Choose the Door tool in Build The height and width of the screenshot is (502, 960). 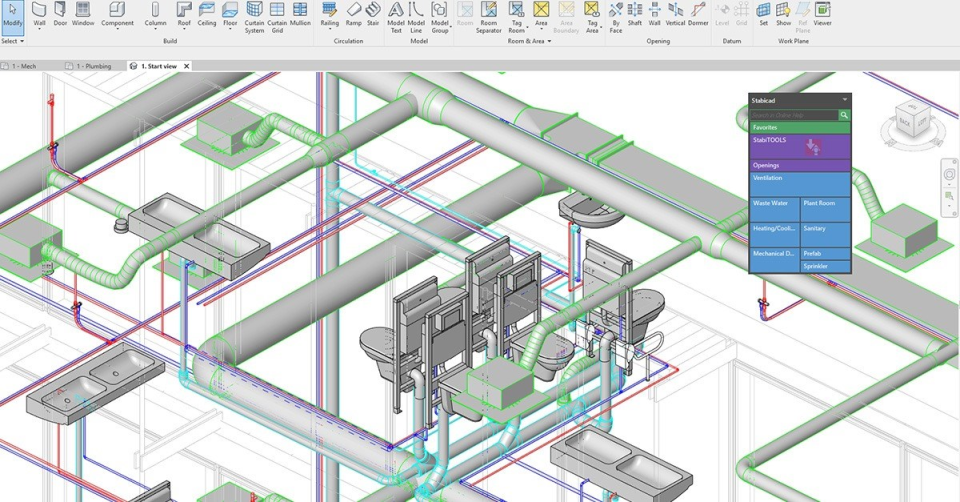click(x=62, y=15)
